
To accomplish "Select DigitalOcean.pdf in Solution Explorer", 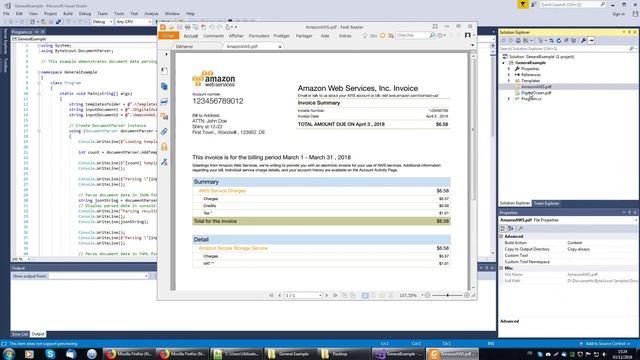I will (536, 93).
